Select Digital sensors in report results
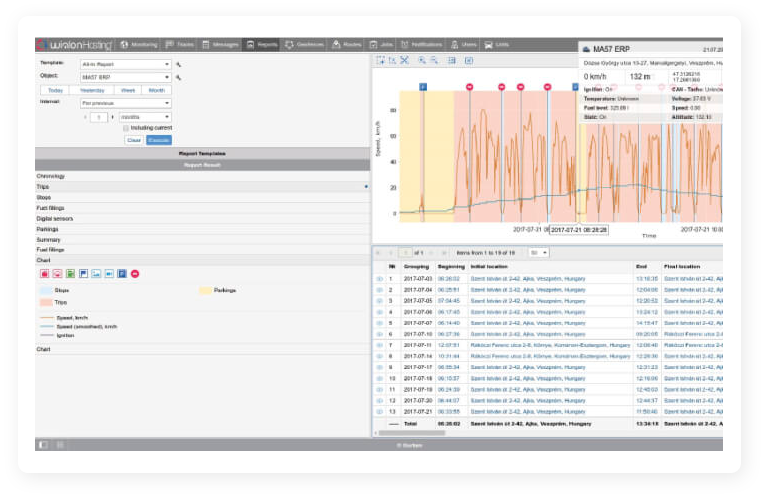Screen dimensions: 772x494 pos(55,219)
